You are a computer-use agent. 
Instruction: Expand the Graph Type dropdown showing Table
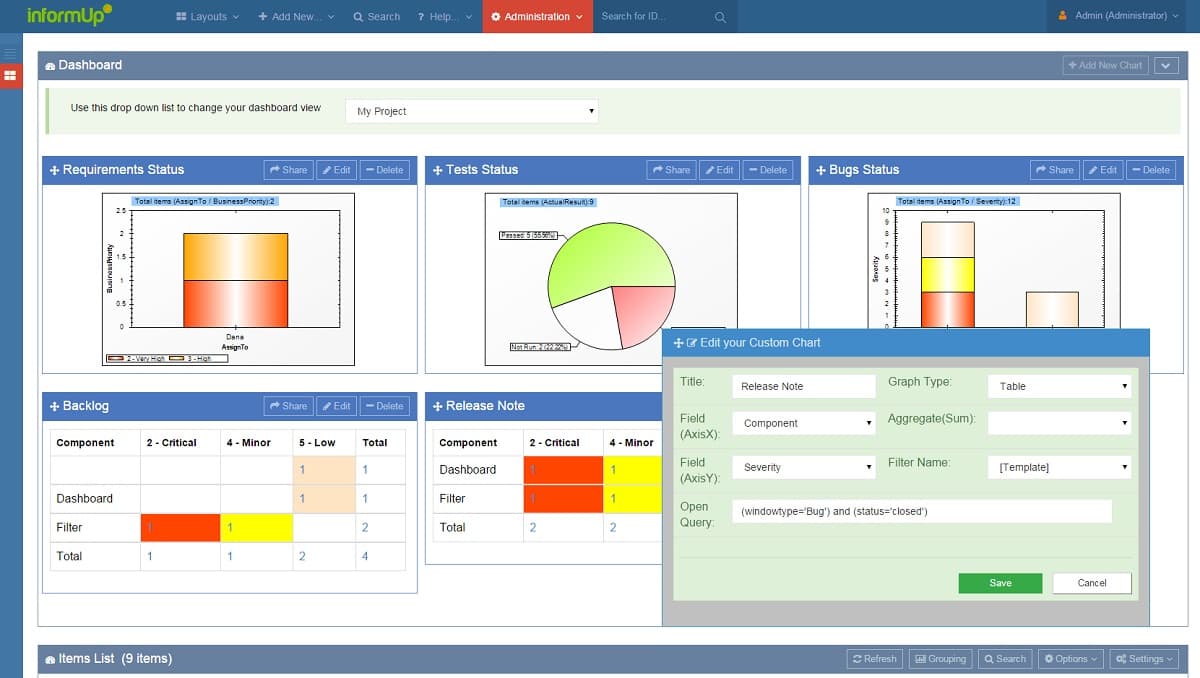(x=1059, y=386)
